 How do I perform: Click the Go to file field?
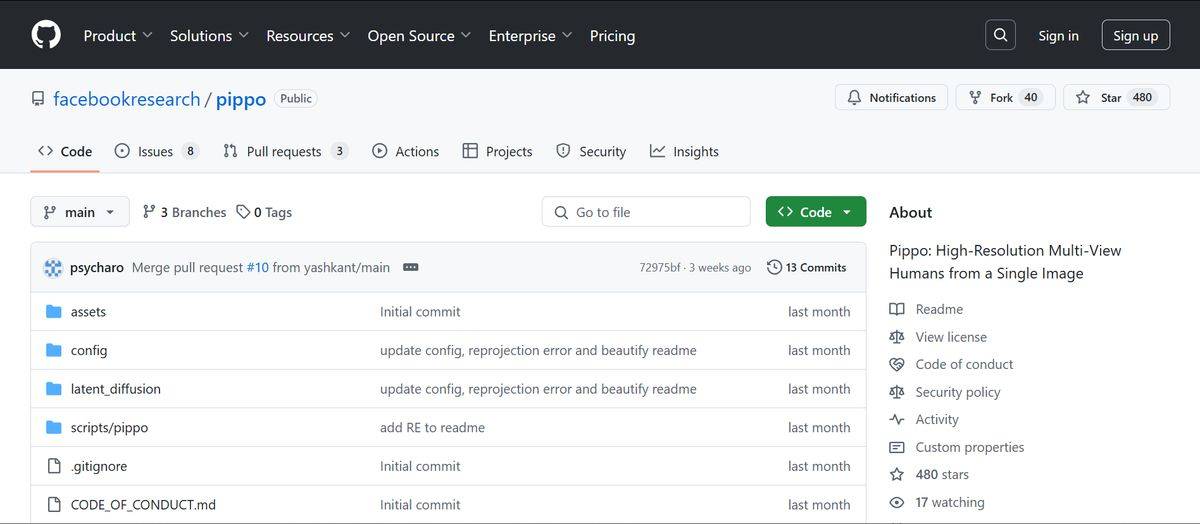click(x=646, y=212)
